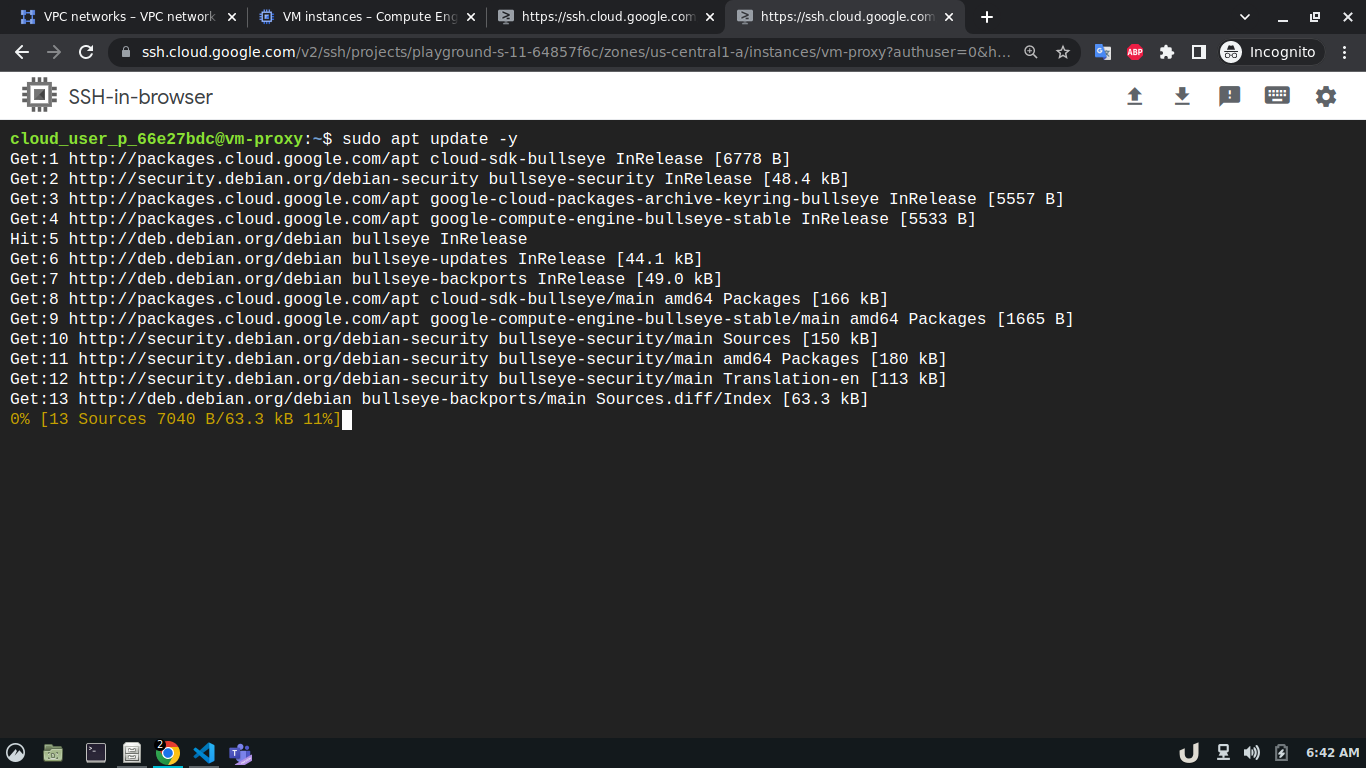This screenshot has height=768, width=1366.
Task: Upload a file to the VM
Action: [x=1134, y=96]
